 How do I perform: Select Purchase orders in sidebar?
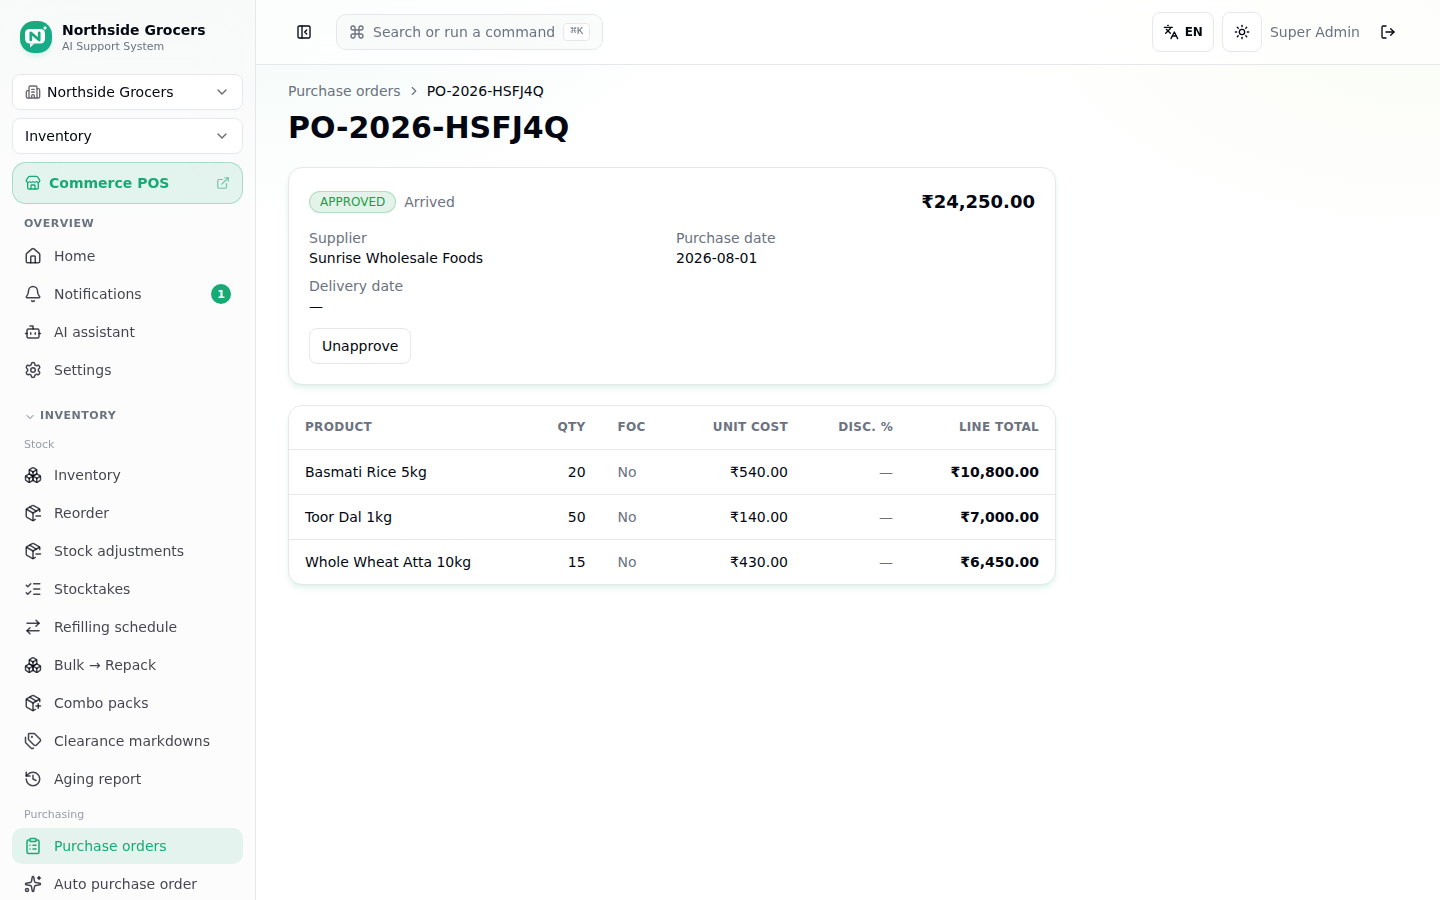point(127,846)
